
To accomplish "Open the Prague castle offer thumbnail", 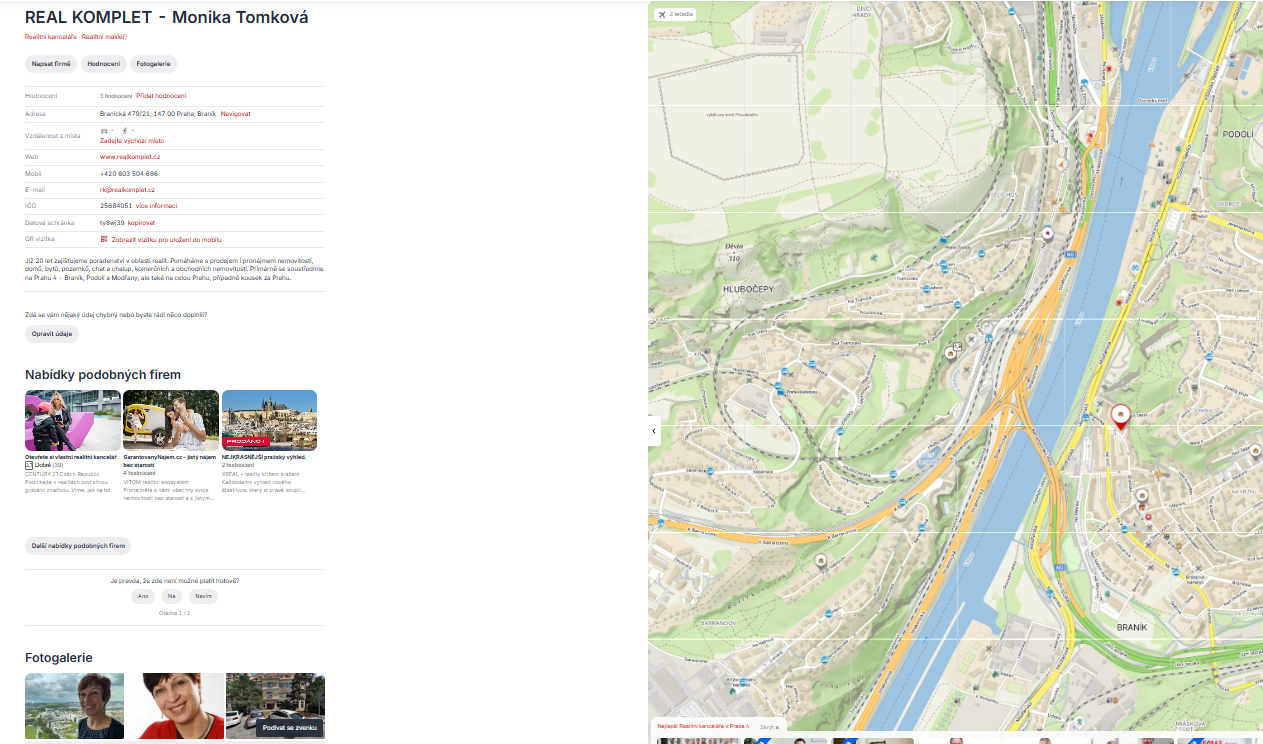I will click(x=269, y=420).
